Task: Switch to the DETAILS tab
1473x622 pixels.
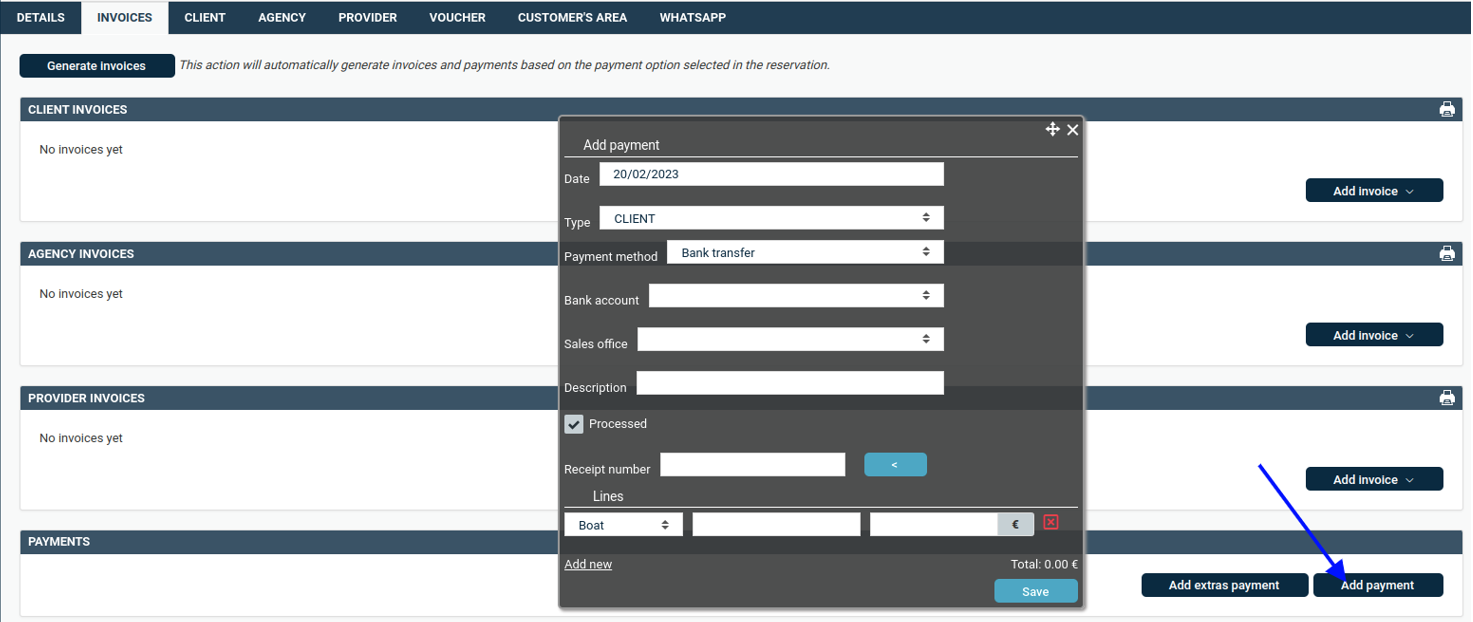Action: pos(41,18)
